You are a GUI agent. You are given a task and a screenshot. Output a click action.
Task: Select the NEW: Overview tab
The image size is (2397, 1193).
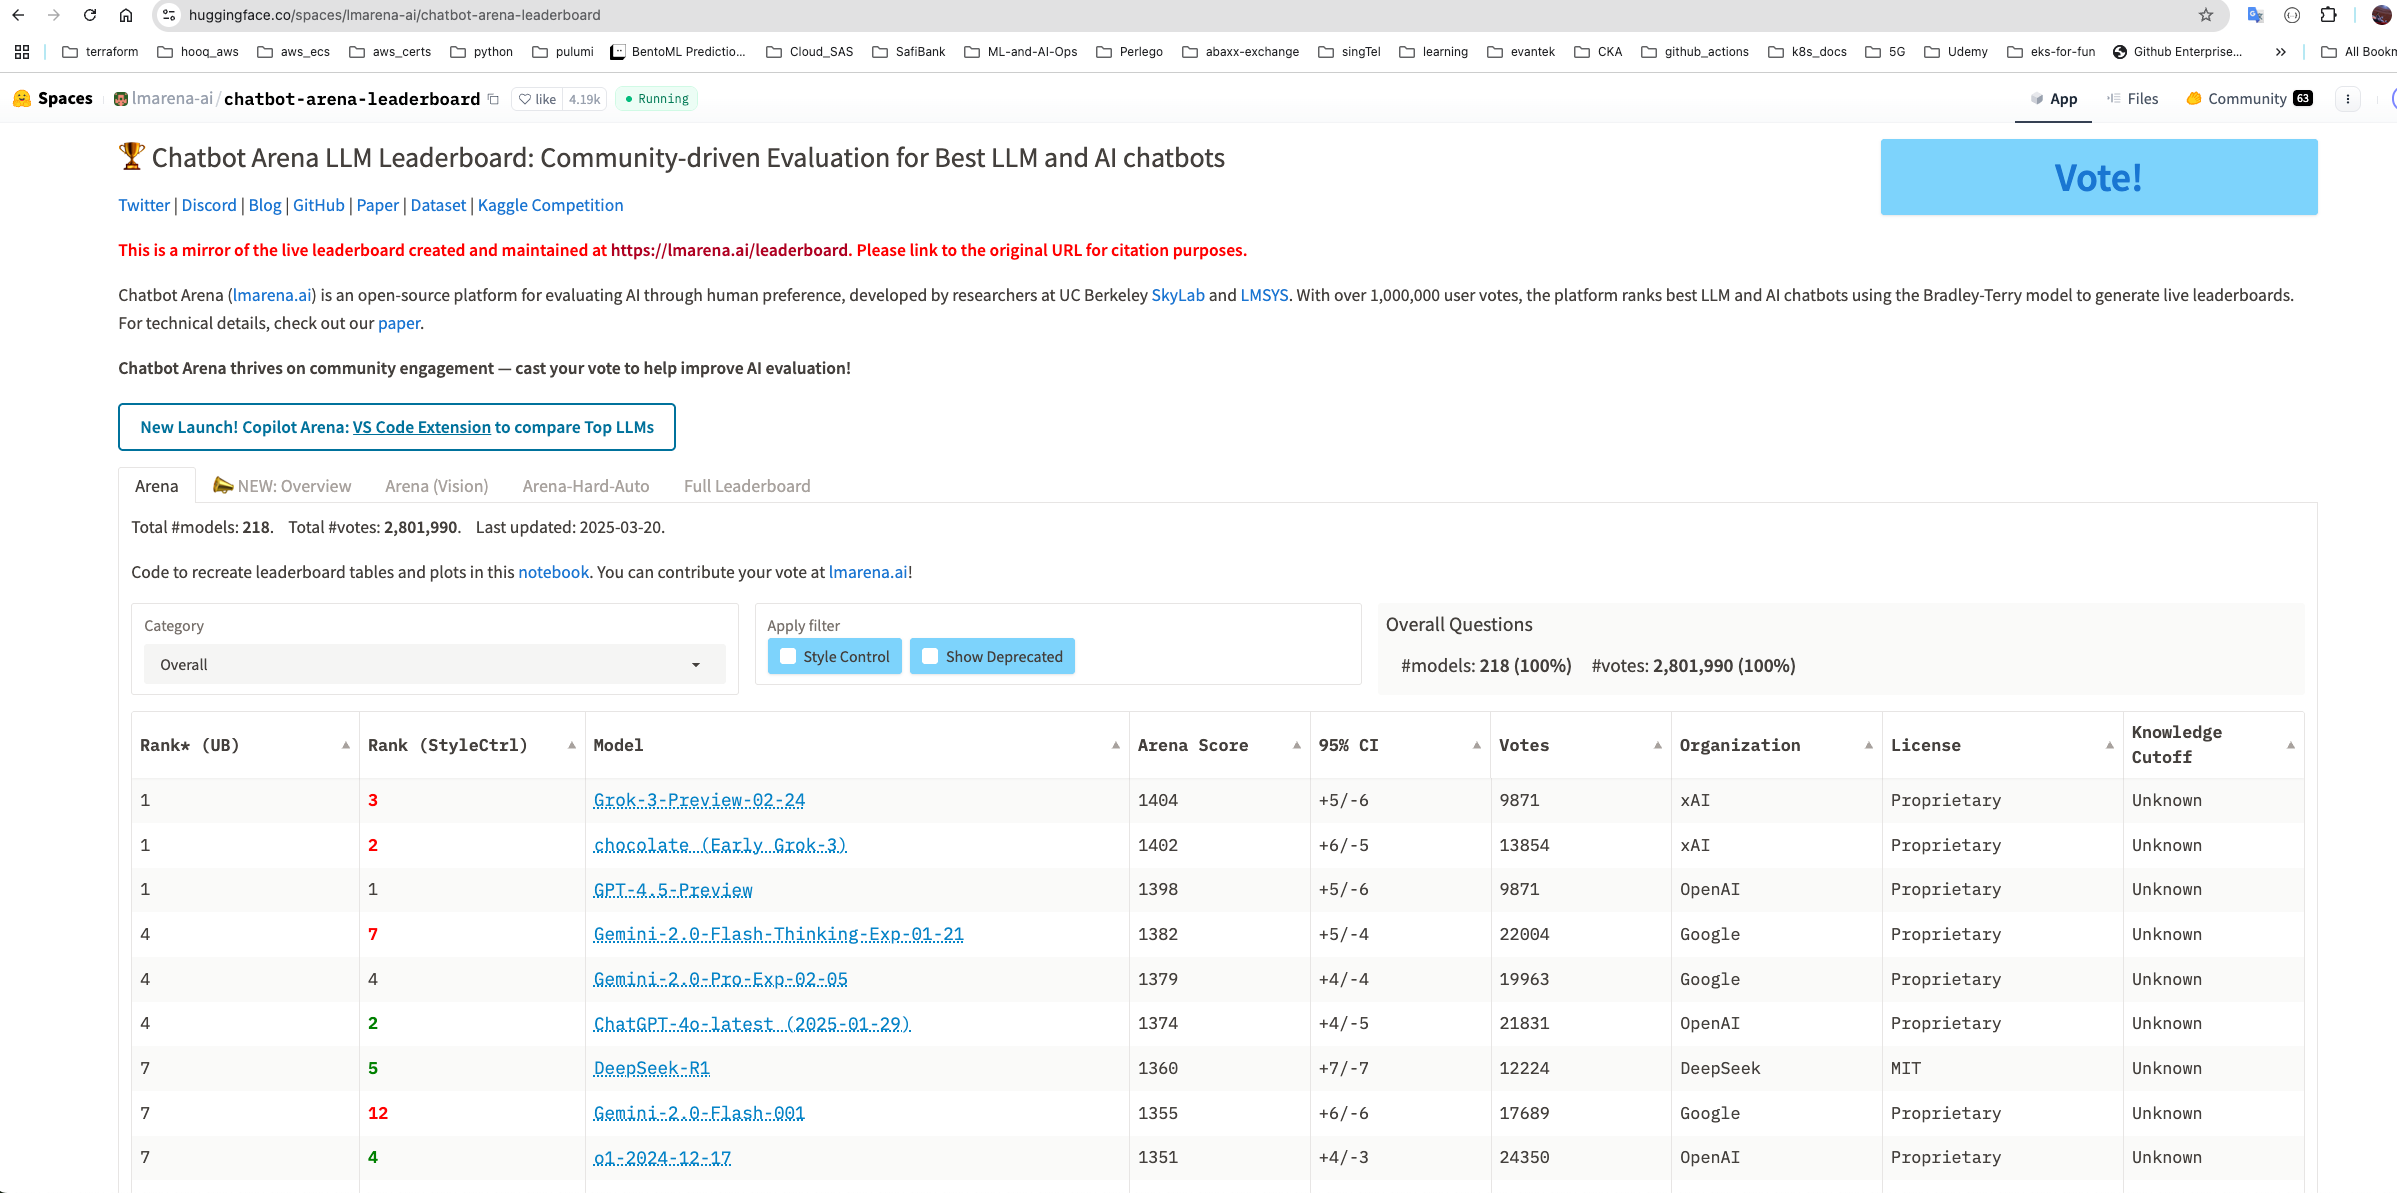282,486
